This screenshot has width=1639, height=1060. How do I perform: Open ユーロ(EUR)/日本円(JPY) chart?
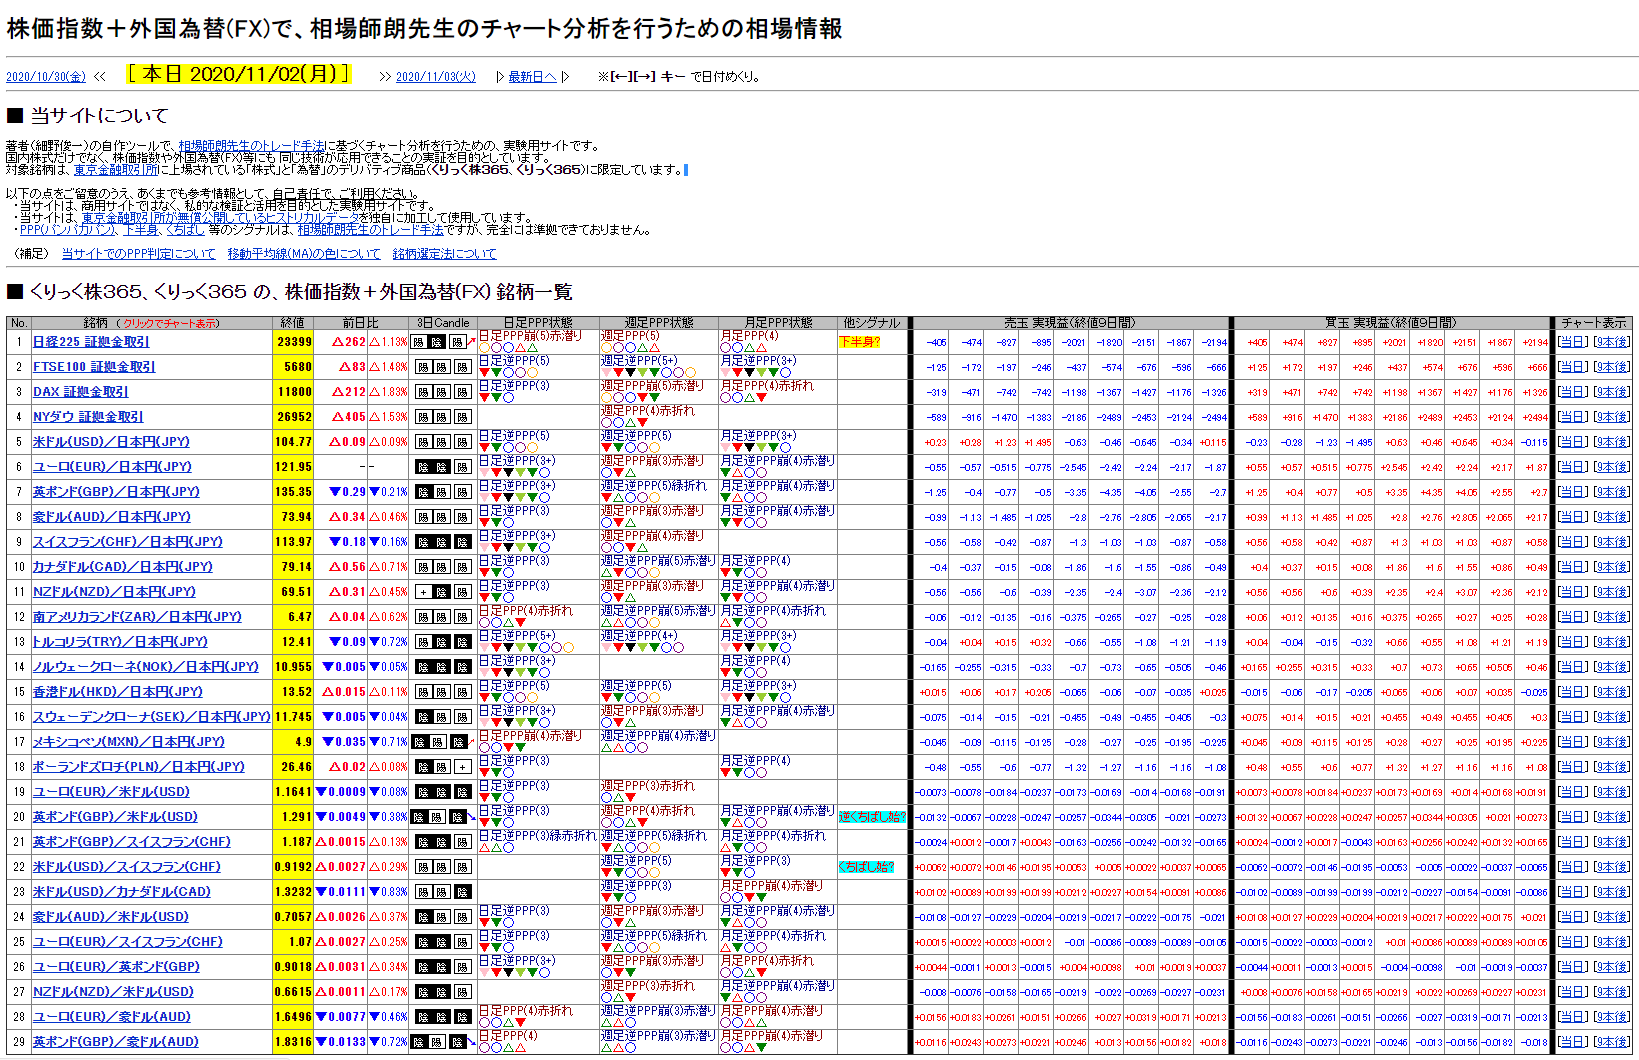click(x=112, y=467)
